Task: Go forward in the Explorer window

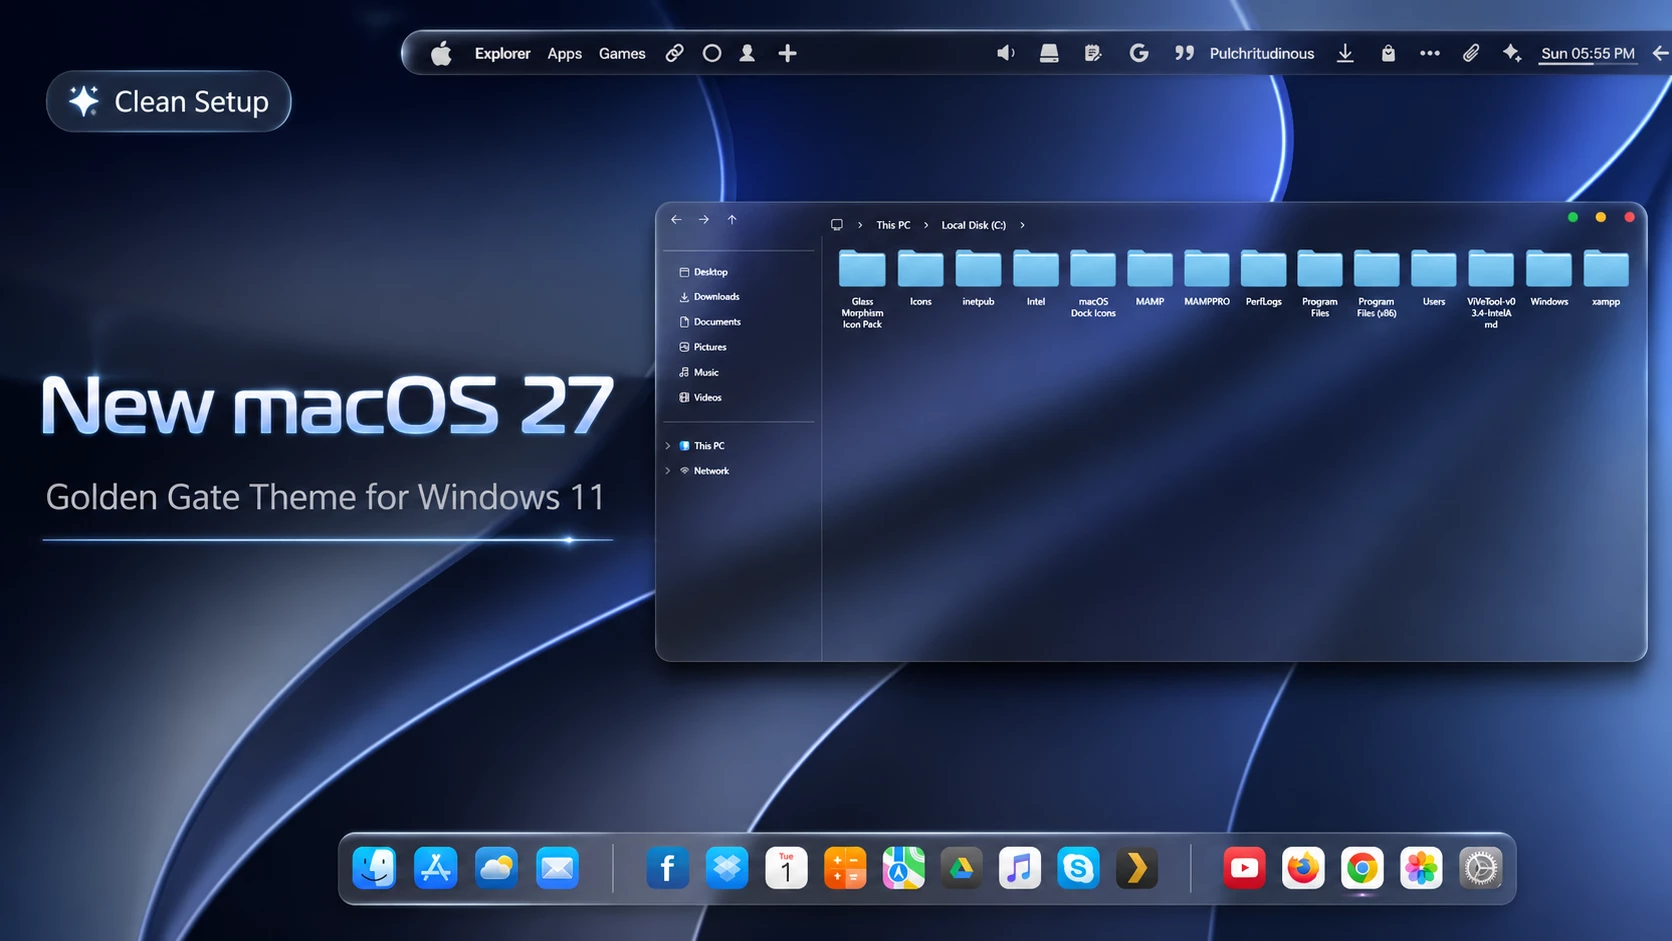Action: [704, 219]
